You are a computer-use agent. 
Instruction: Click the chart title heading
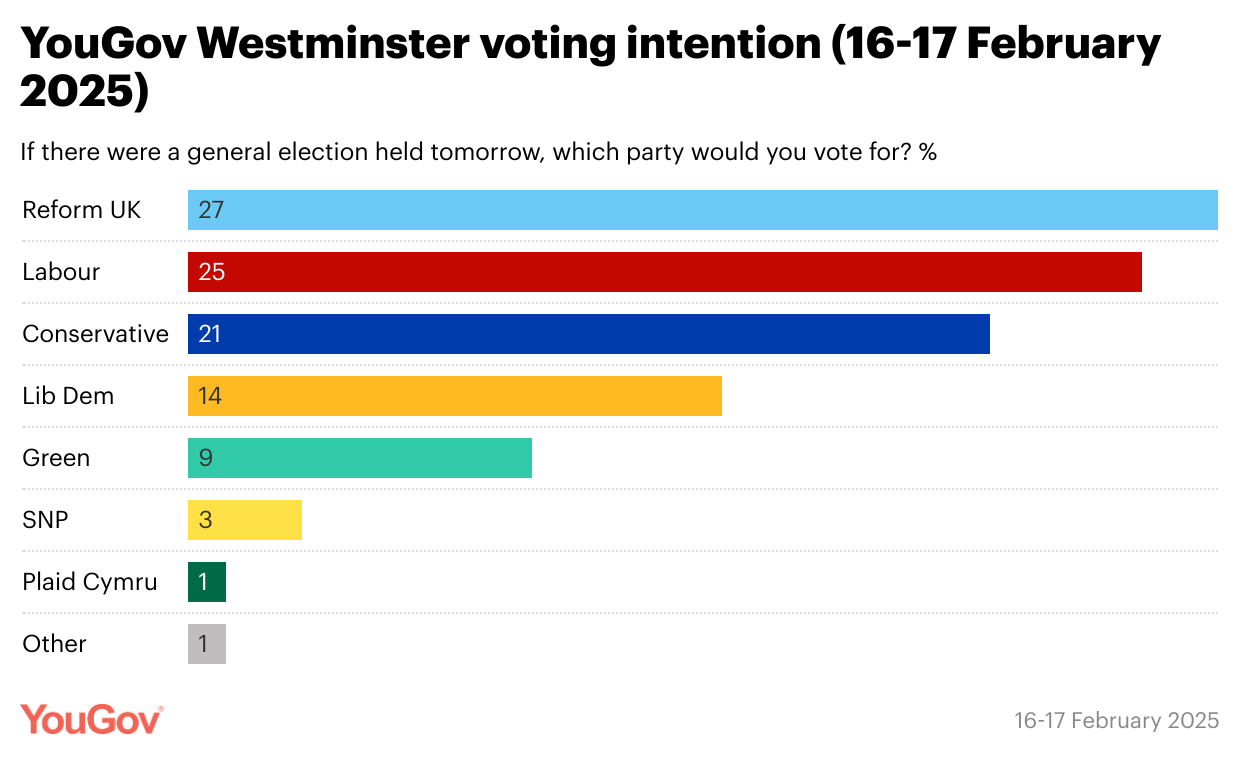coord(591,67)
